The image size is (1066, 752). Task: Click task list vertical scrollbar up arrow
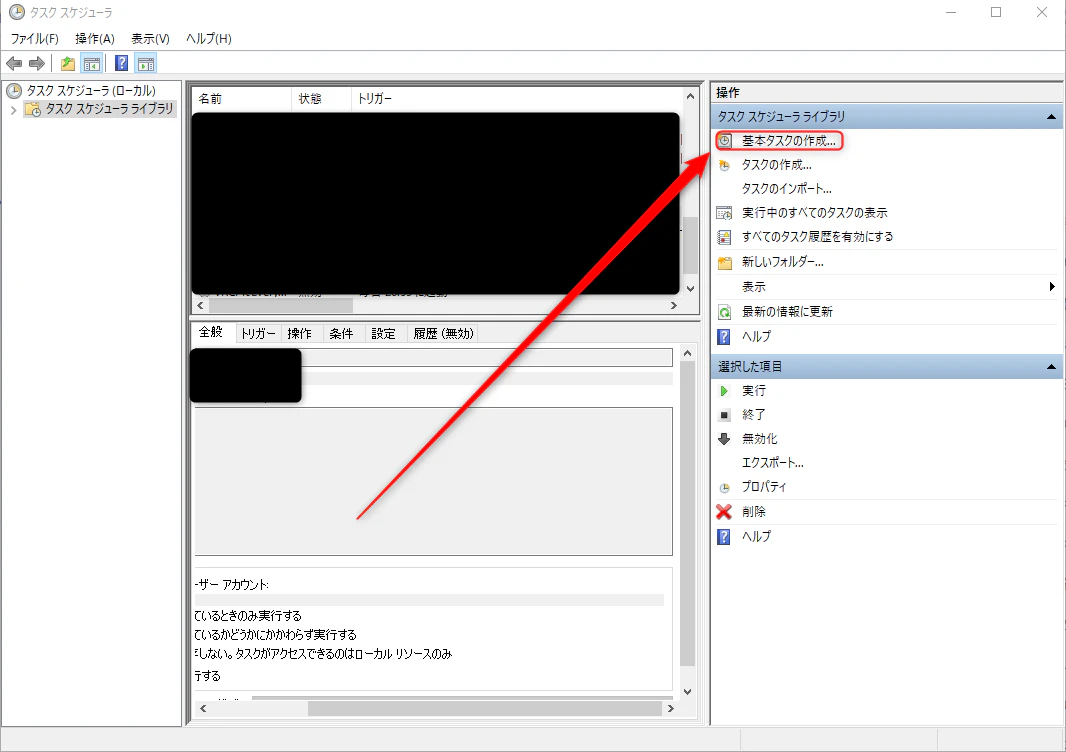point(691,97)
